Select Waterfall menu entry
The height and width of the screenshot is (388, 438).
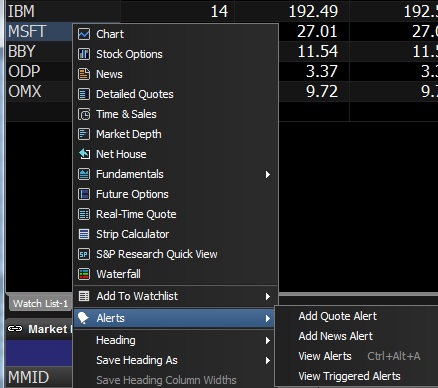[176, 274]
